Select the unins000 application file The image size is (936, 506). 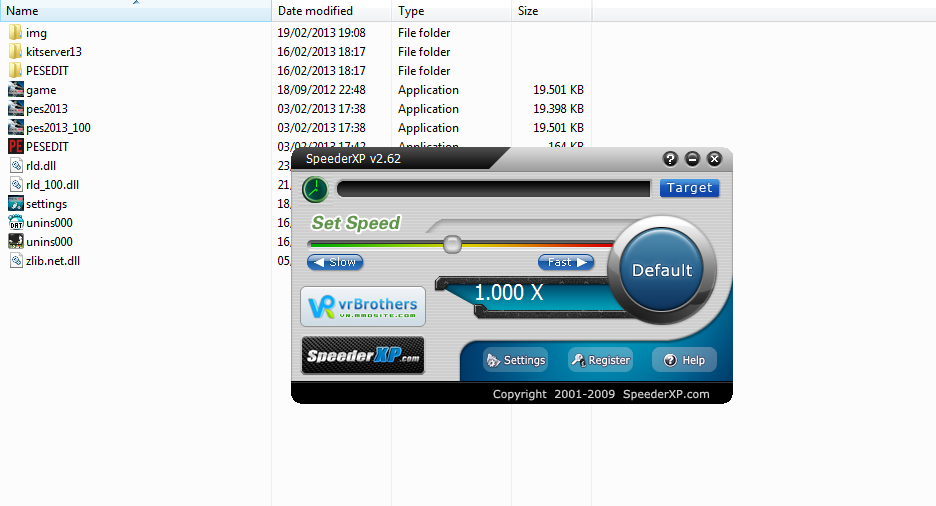50,242
